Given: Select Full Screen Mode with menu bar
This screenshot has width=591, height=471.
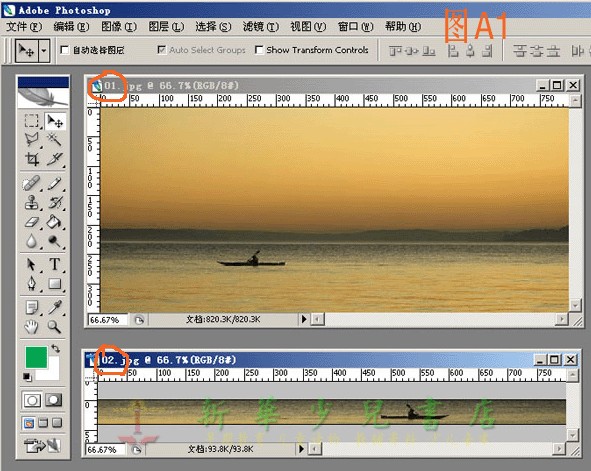Looking at the screenshot, I should (x=43, y=423).
